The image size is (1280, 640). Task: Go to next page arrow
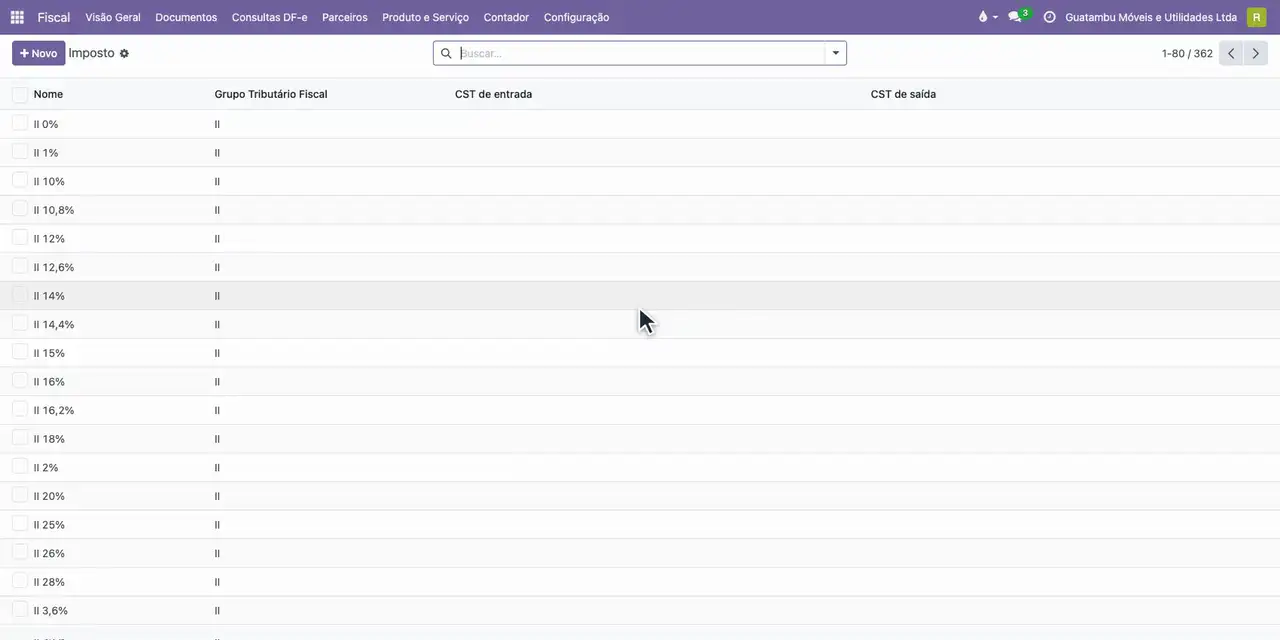pyautogui.click(x=1256, y=53)
